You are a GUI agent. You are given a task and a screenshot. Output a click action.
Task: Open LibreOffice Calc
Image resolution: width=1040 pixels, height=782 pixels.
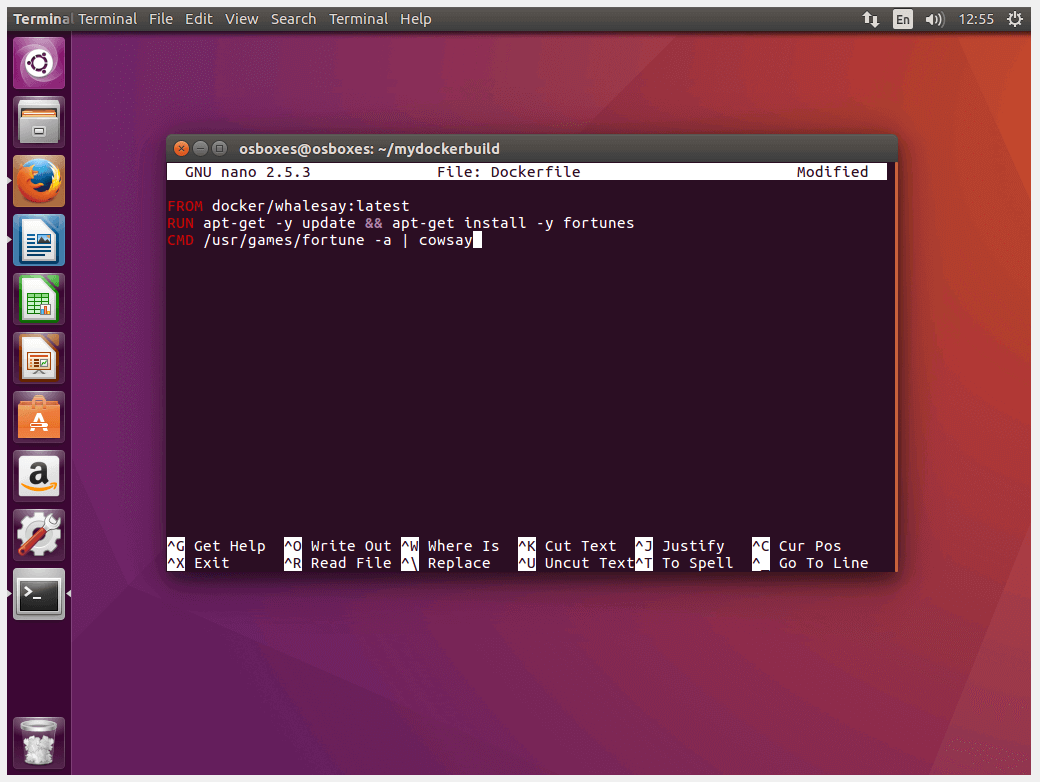coord(38,299)
